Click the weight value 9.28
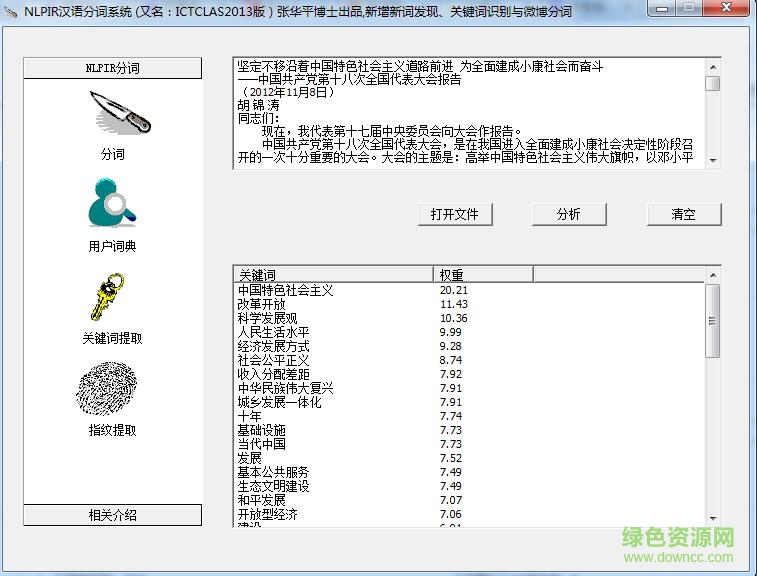Viewport: 757px width, 576px height. (450, 346)
